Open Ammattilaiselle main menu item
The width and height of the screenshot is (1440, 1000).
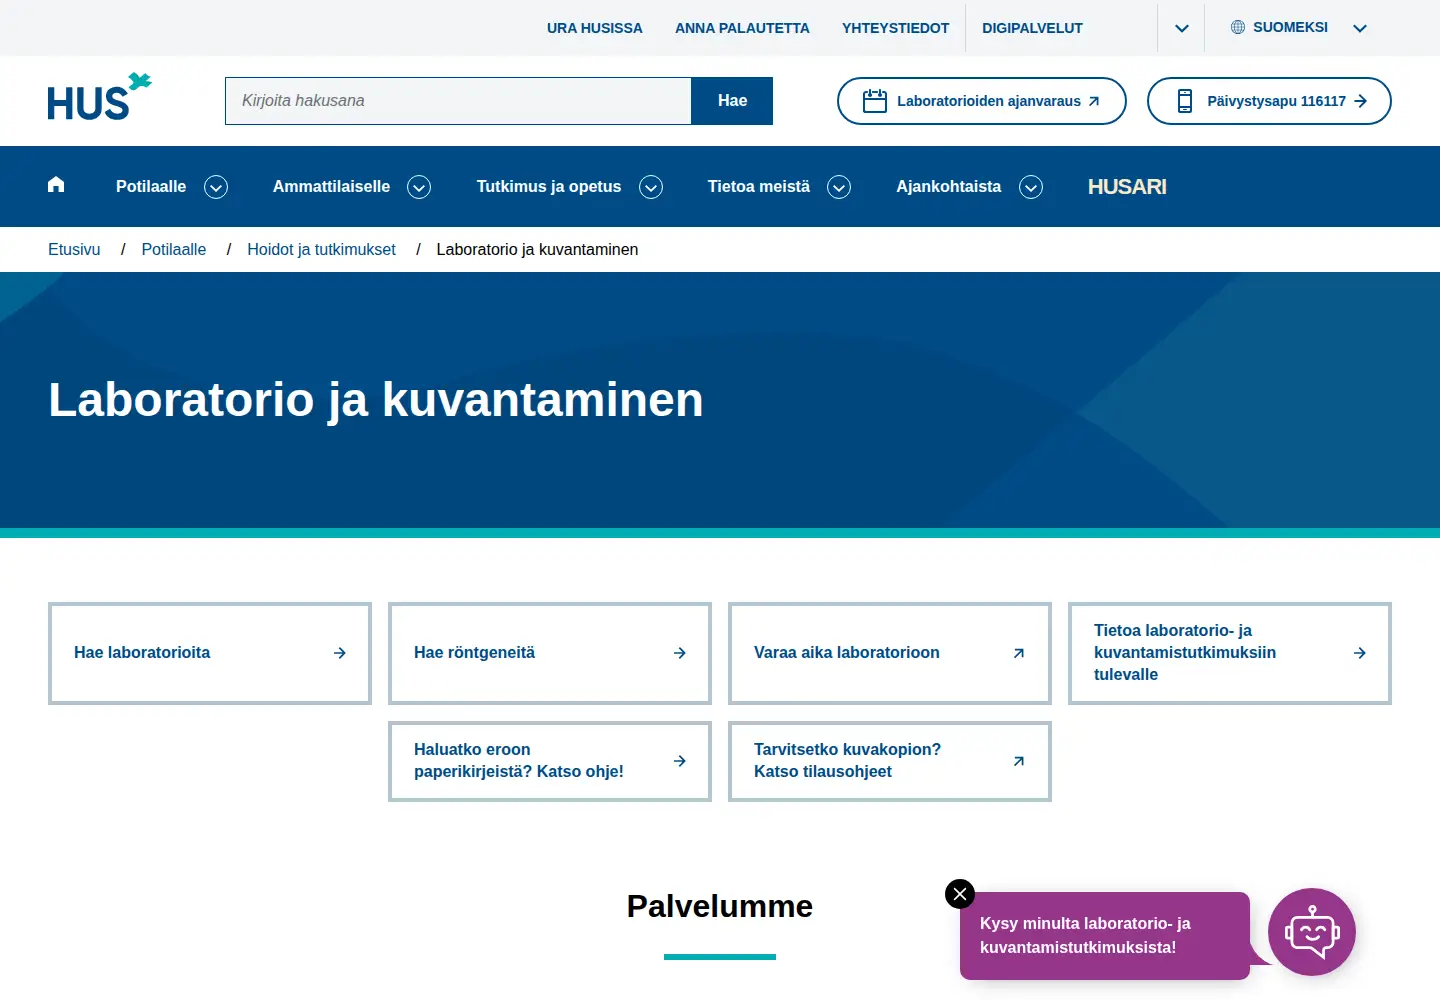(x=331, y=186)
